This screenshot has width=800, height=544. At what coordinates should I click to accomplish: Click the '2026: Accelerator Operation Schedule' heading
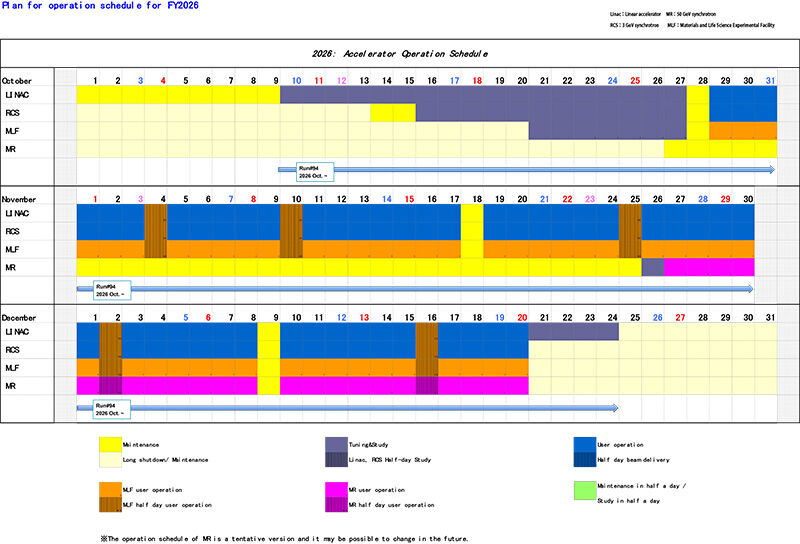399,54
